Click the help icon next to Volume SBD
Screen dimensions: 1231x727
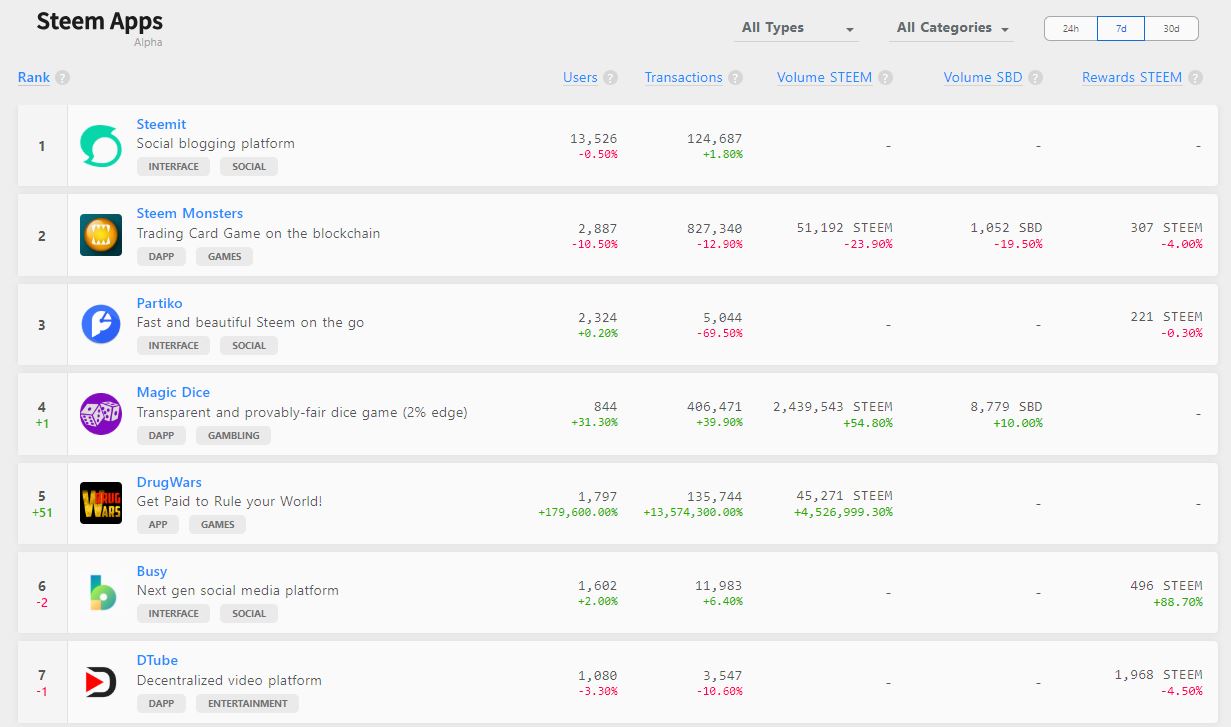[x=1035, y=78]
